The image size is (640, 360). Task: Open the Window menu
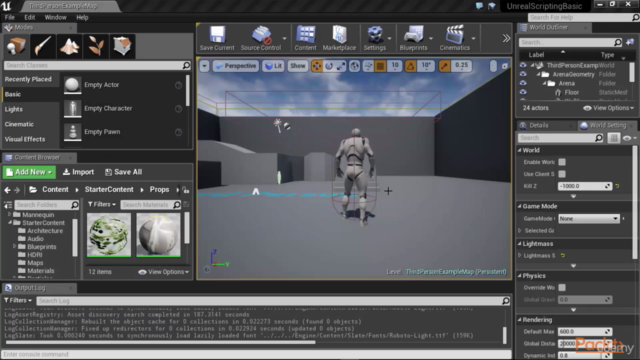[55, 18]
